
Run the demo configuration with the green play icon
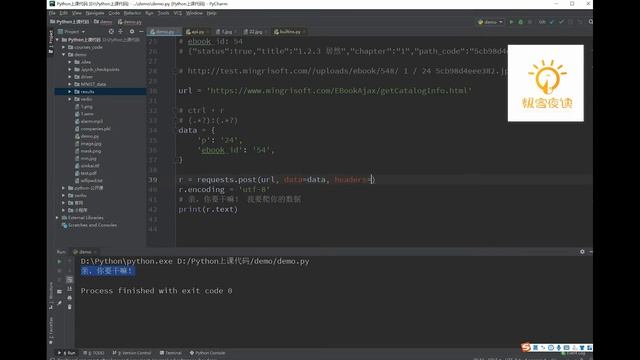pyautogui.click(x=511, y=22)
